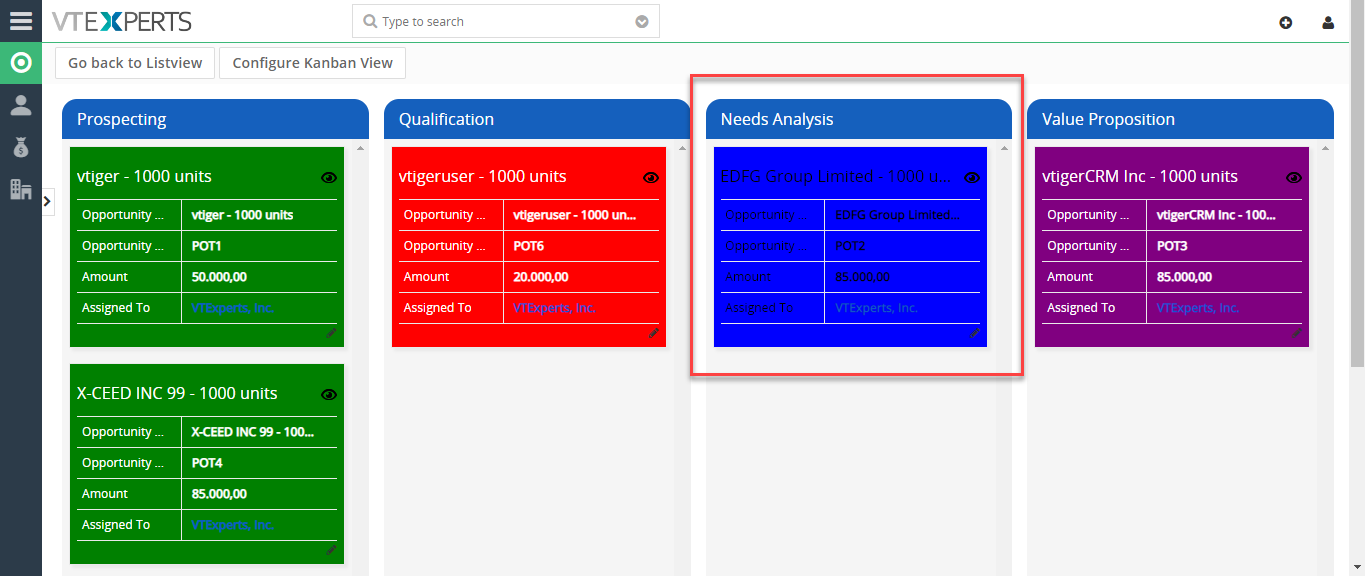The height and width of the screenshot is (576, 1365).
Task: Toggle eye icon on vtiger - 1000 units card
Action: coord(329,177)
